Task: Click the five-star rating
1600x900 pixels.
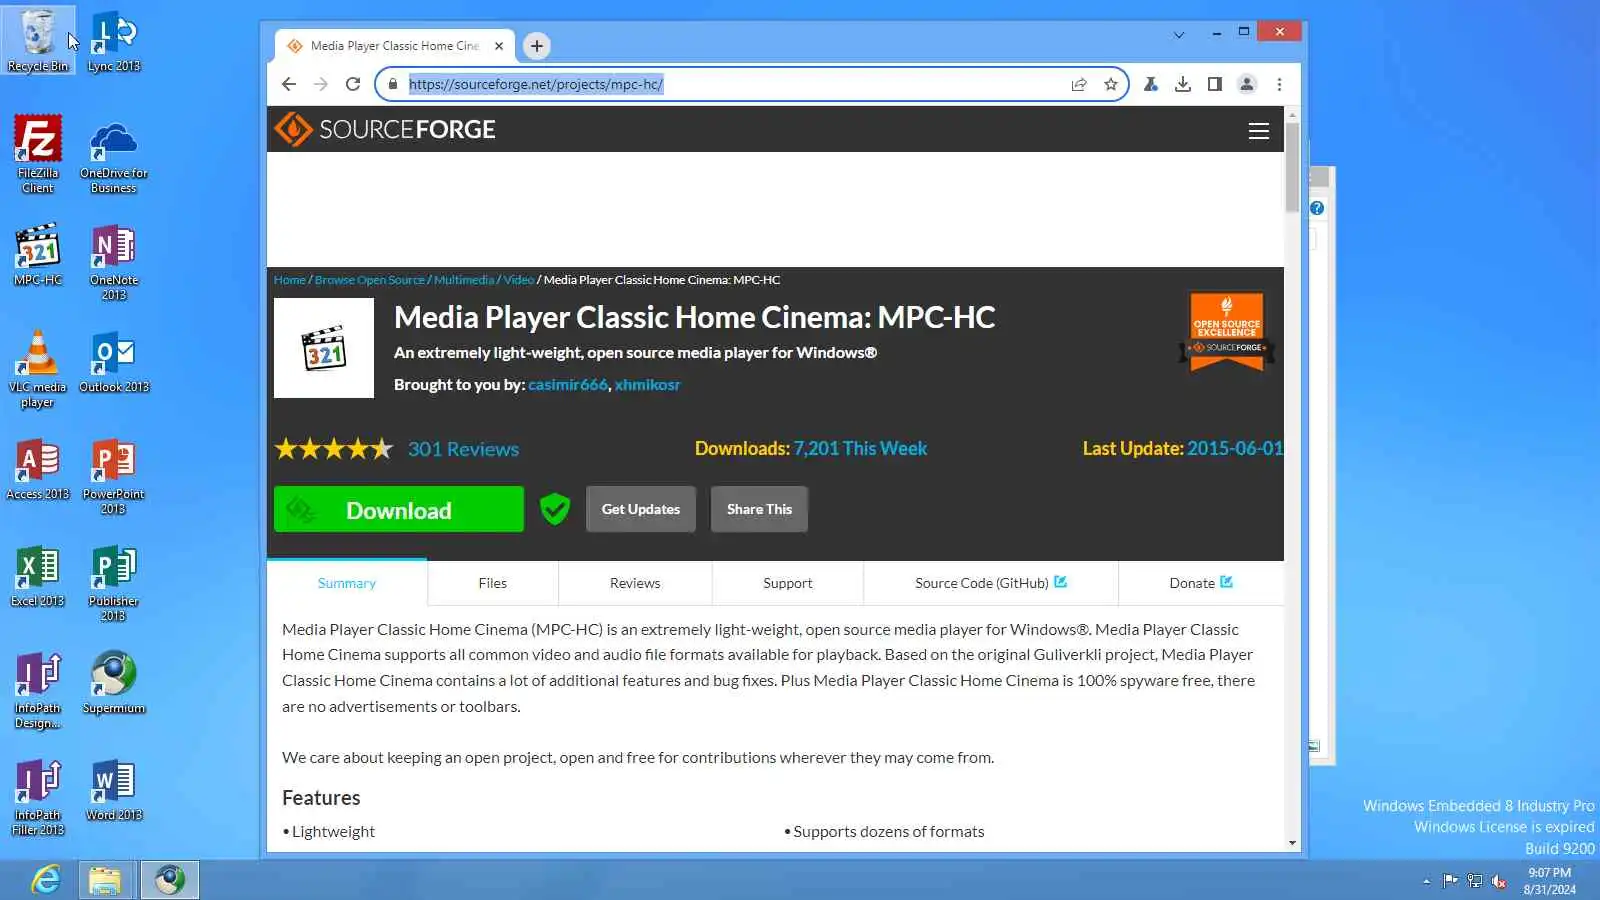Action: point(334,449)
